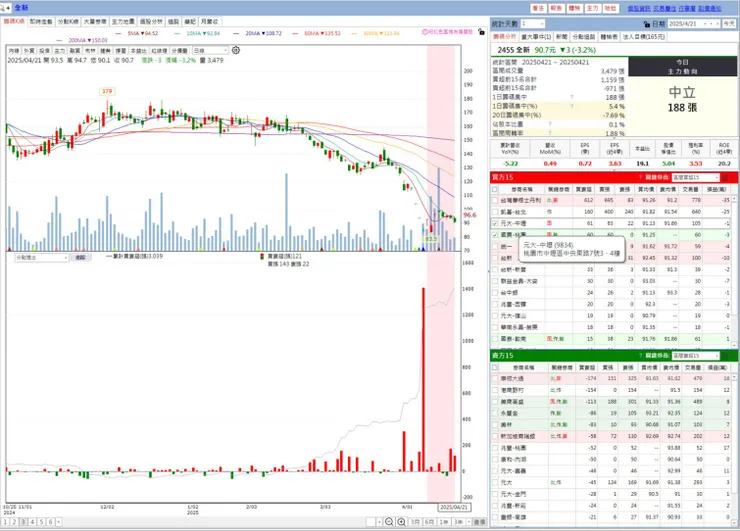Toggle 融資 indicator on chart toolbar

click(75, 51)
